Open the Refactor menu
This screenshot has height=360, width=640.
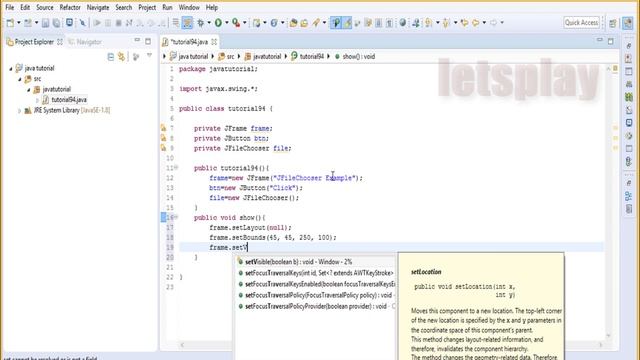point(70,7)
